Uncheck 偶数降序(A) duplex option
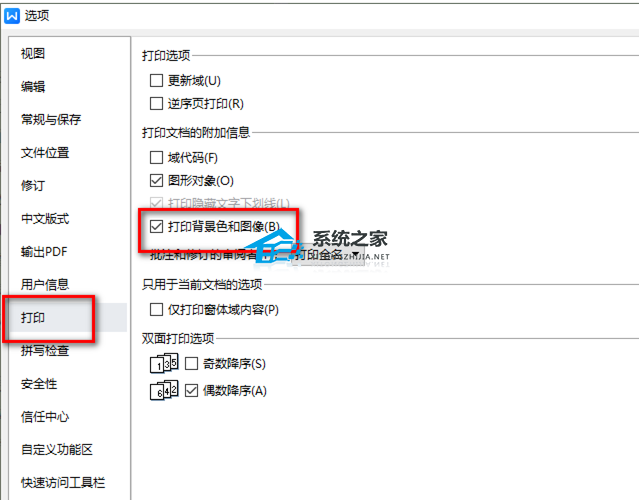This screenshot has height=500, width=639. point(192,391)
